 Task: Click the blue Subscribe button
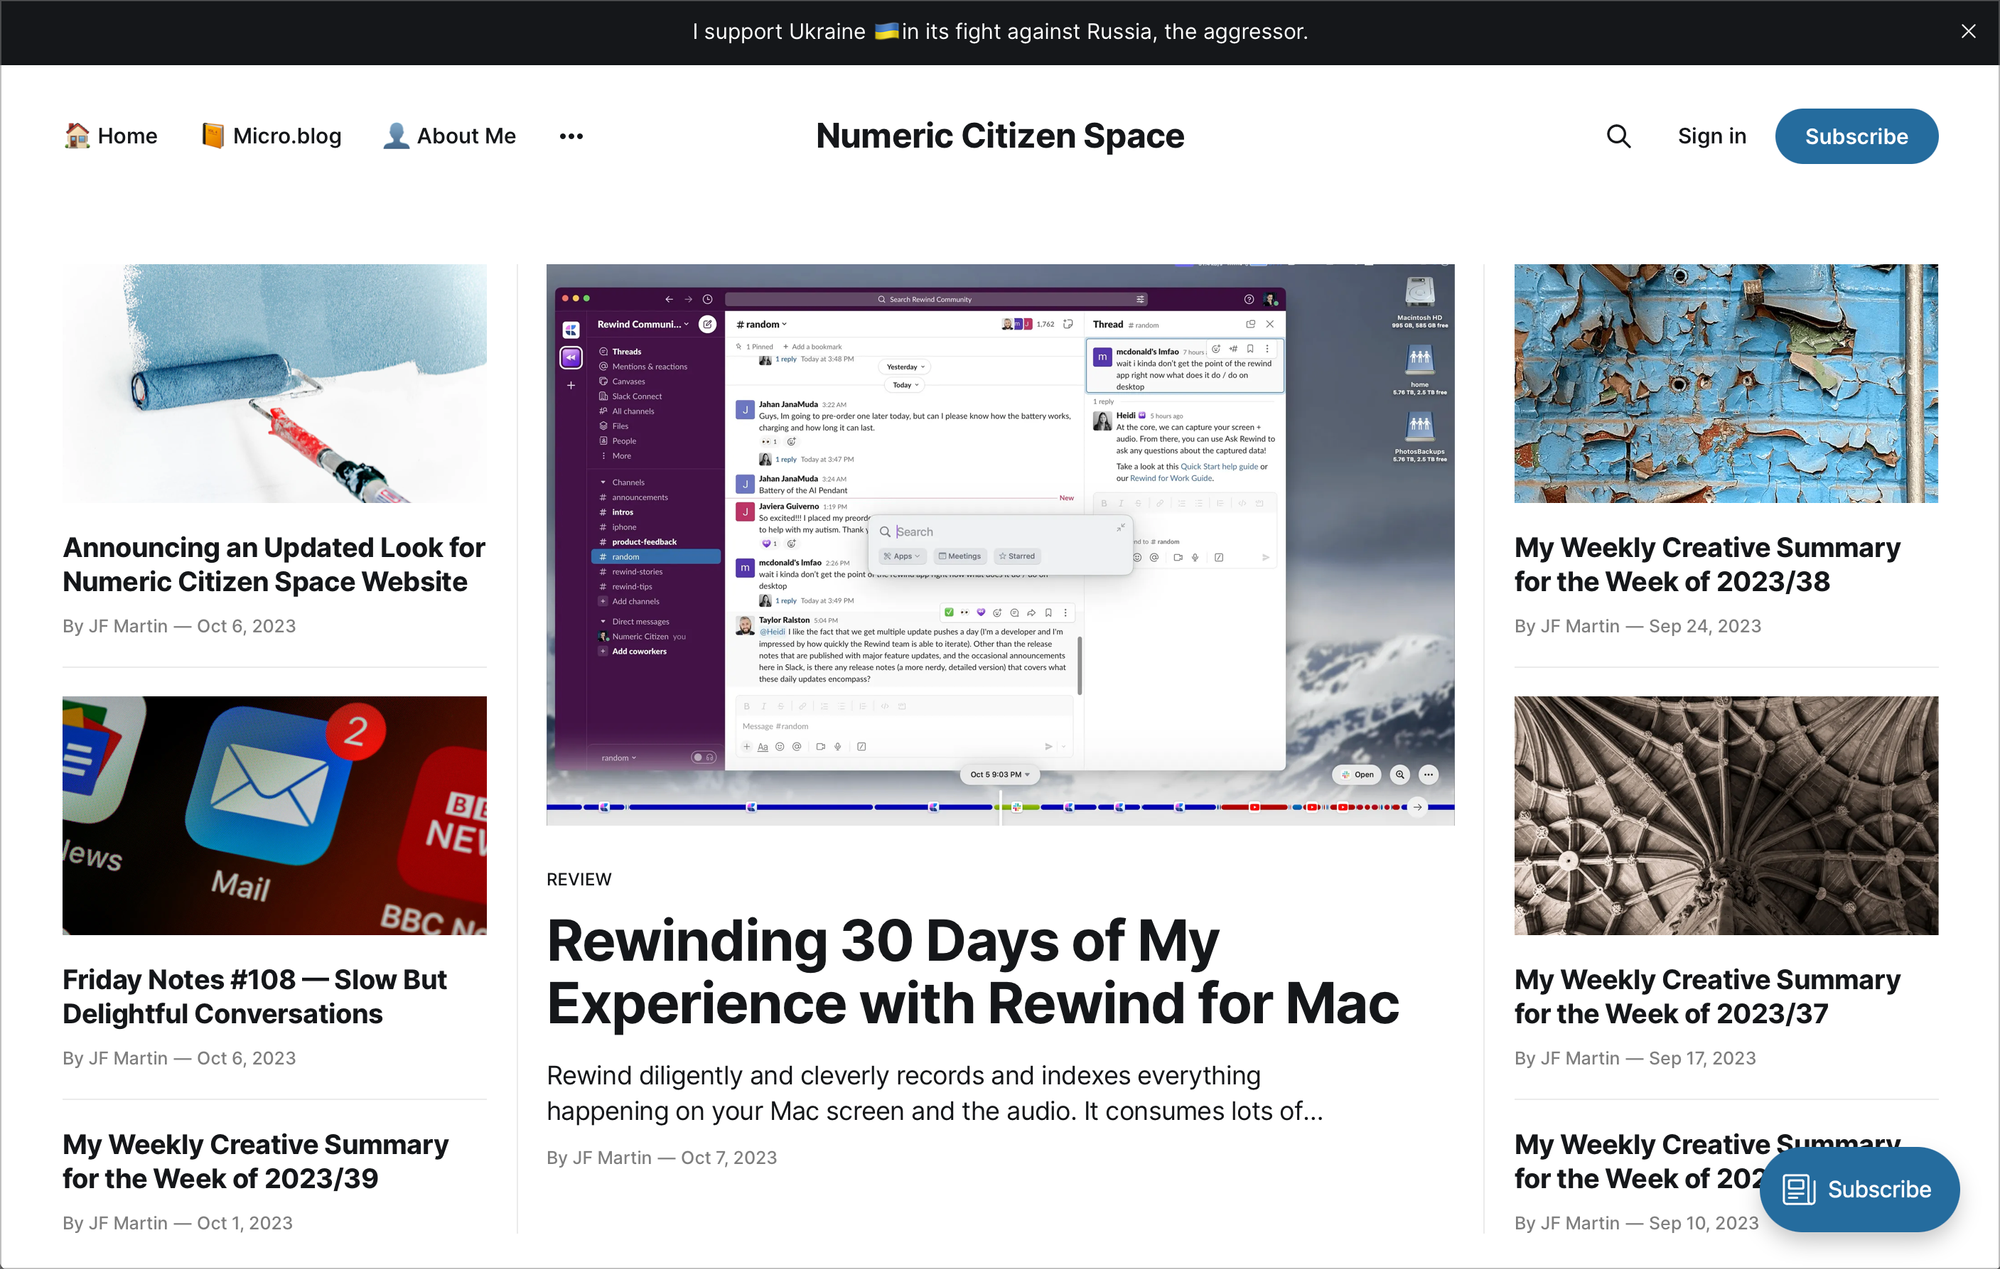point(1856,136)
